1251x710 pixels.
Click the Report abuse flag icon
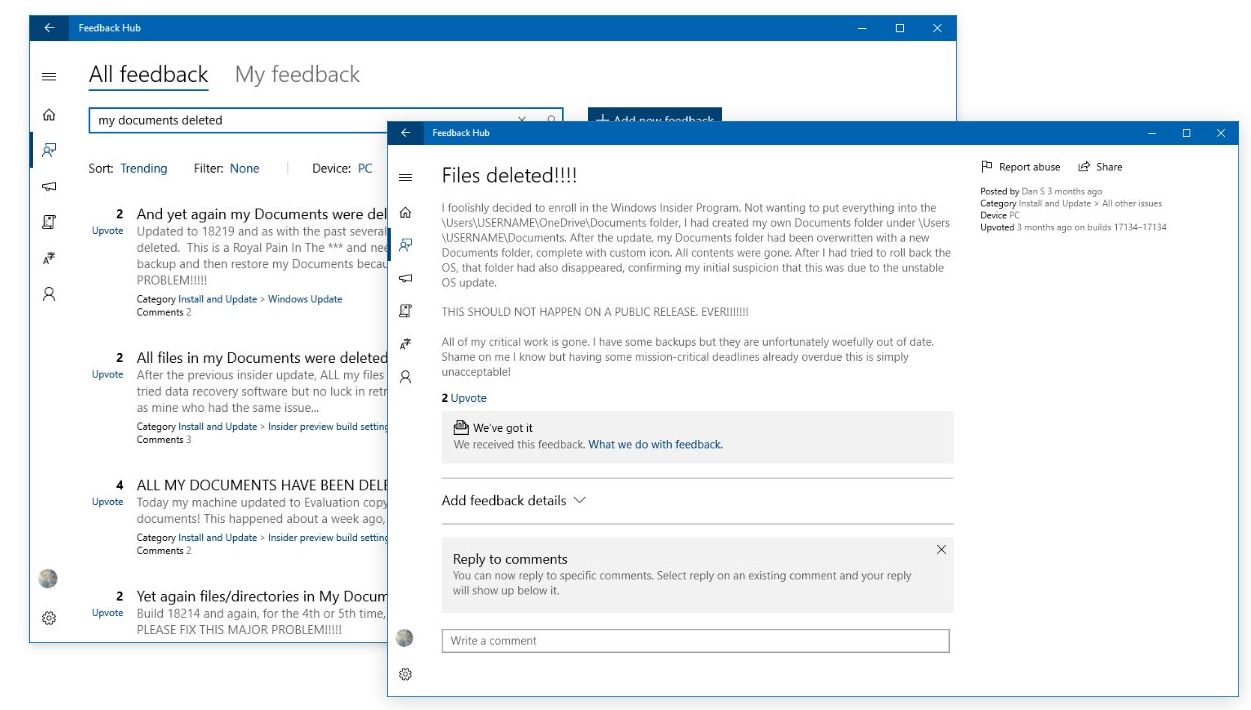(x=986, y=167)
